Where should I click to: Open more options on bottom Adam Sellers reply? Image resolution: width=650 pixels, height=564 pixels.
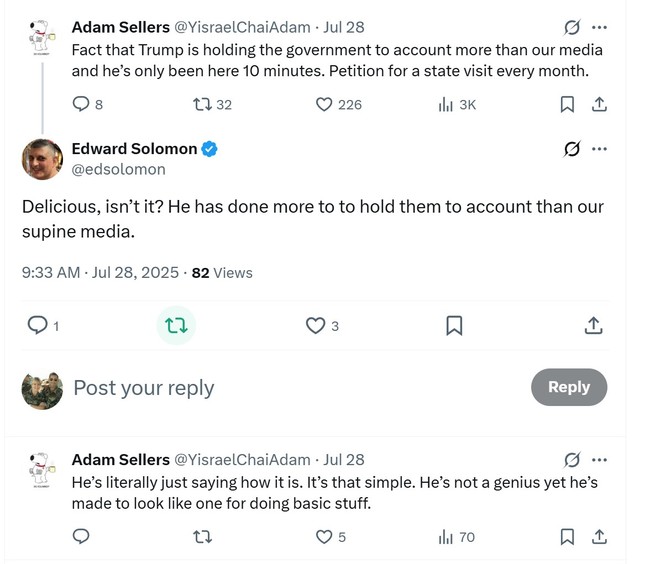599,460
